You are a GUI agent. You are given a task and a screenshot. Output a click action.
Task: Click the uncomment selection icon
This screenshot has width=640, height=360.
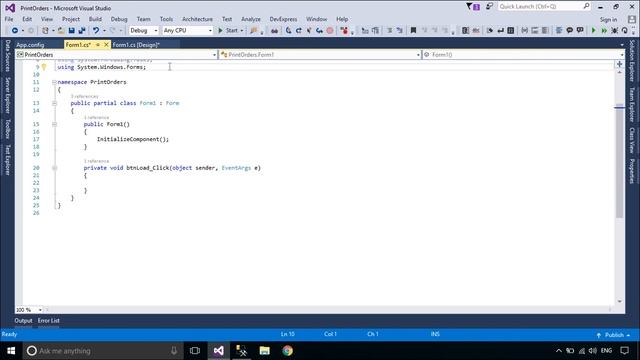580,31
